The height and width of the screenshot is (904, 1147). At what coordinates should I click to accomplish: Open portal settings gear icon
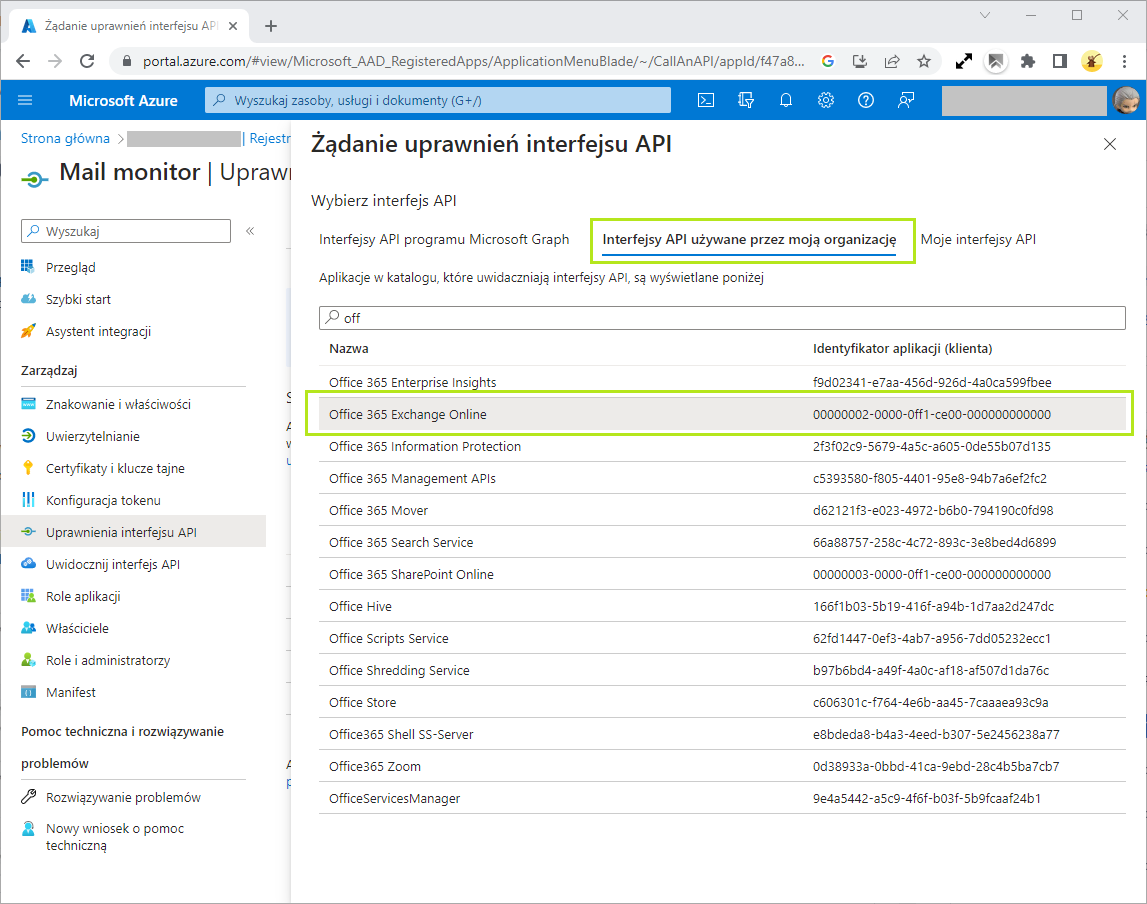click(x=826, y=100)
